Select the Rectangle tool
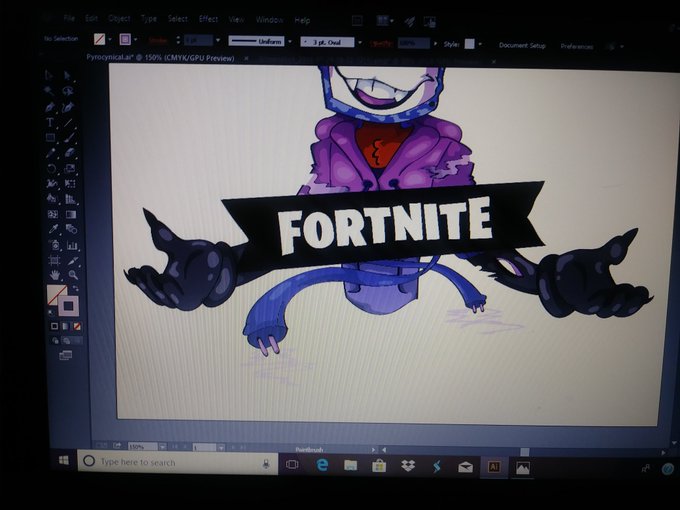This screenshot has width=680, height=510. [51, 138]
